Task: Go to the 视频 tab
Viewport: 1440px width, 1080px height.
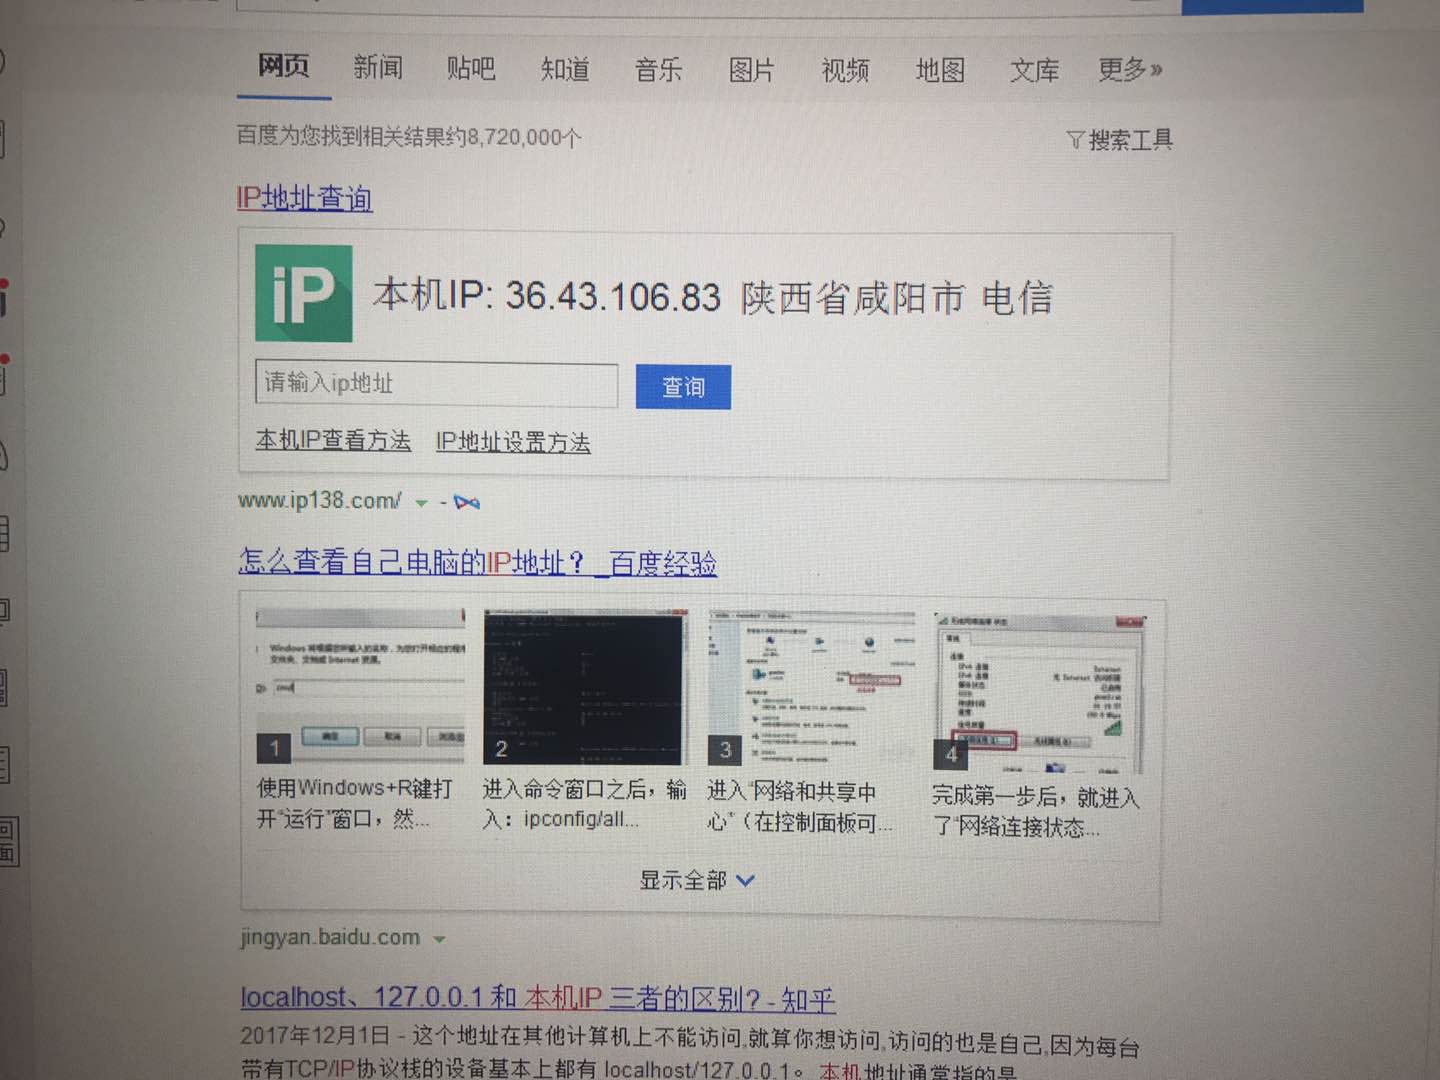Action: click(845, 70)
